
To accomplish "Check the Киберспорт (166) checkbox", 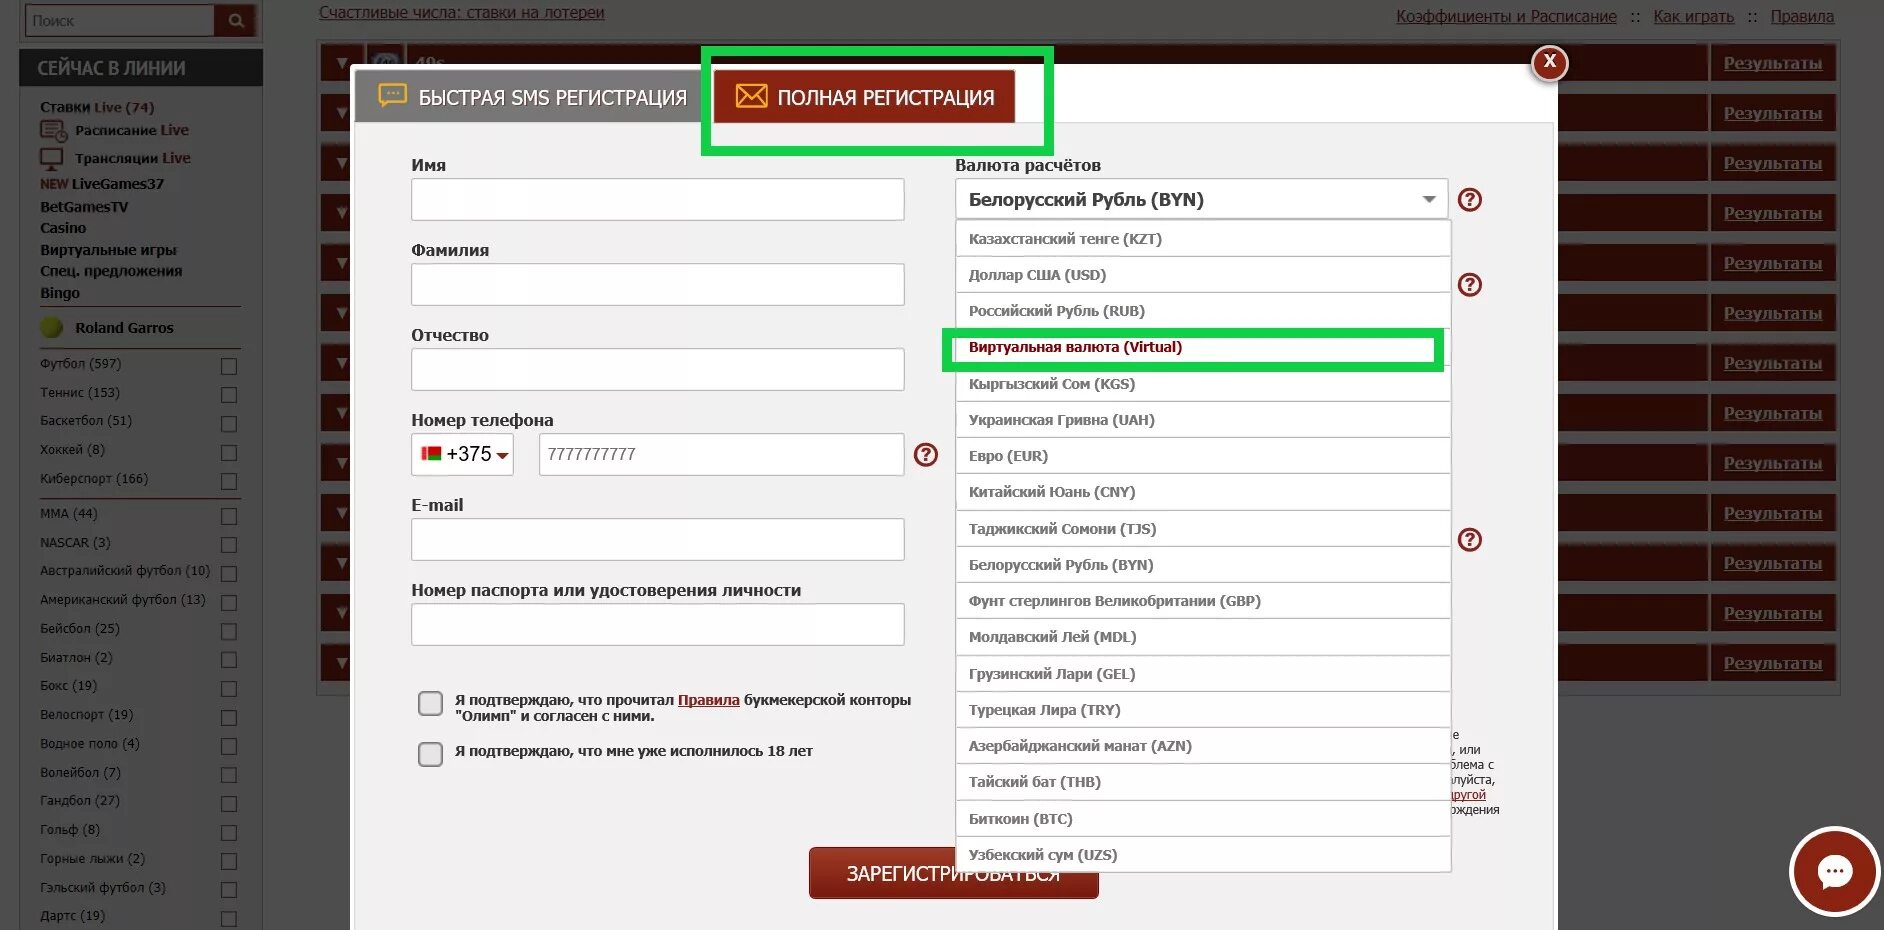I will (x=229, y=482).
